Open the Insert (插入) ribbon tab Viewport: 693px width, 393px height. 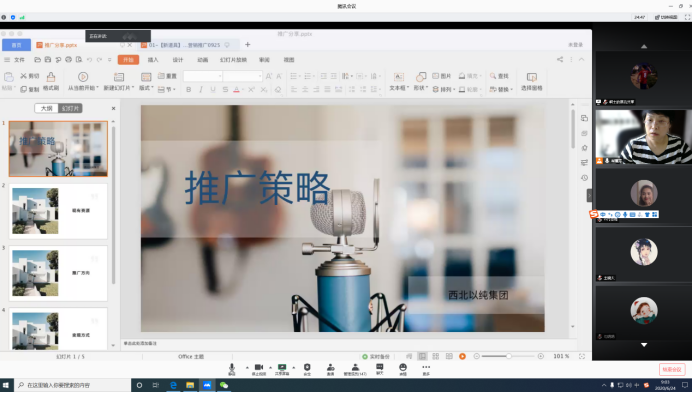[x=153, y=60]
